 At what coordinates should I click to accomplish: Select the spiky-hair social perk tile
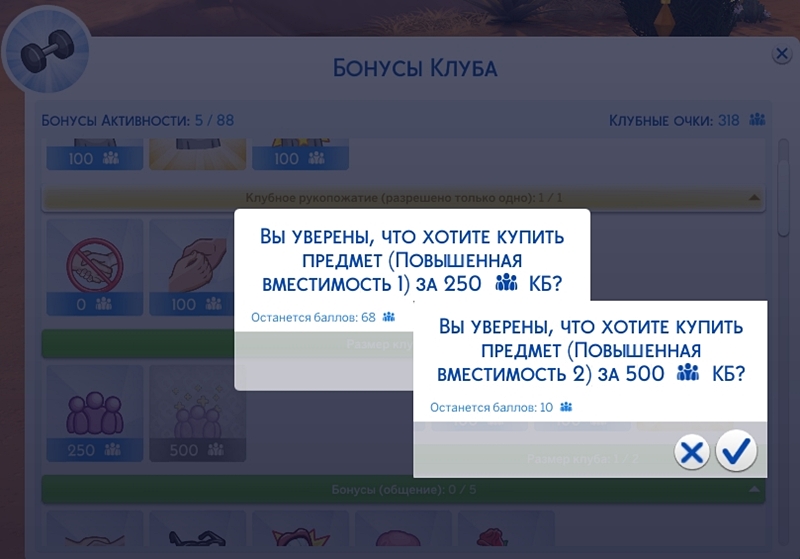pos(301,529)
